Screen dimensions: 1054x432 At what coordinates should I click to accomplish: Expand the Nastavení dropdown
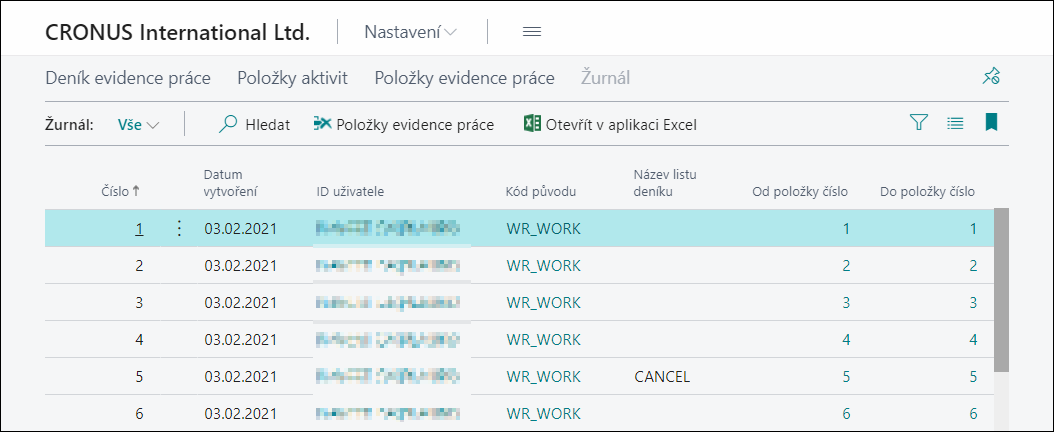[411, 32]
